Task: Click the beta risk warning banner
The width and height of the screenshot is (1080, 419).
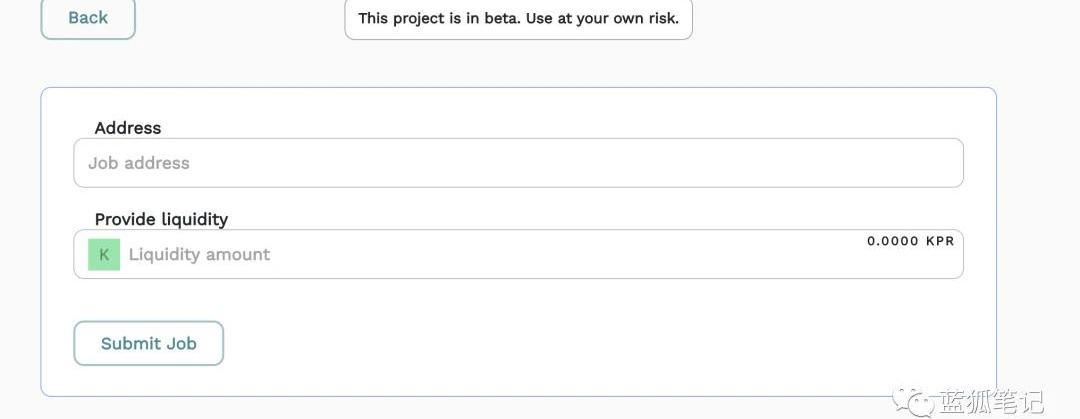Action: 518,19
